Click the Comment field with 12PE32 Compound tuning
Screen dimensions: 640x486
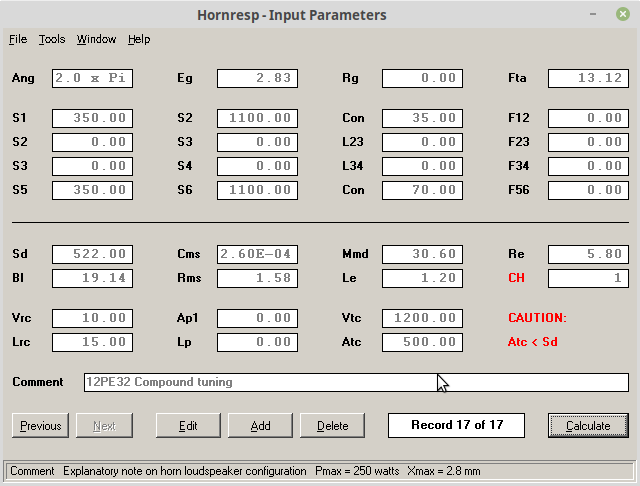click(356, 382)
